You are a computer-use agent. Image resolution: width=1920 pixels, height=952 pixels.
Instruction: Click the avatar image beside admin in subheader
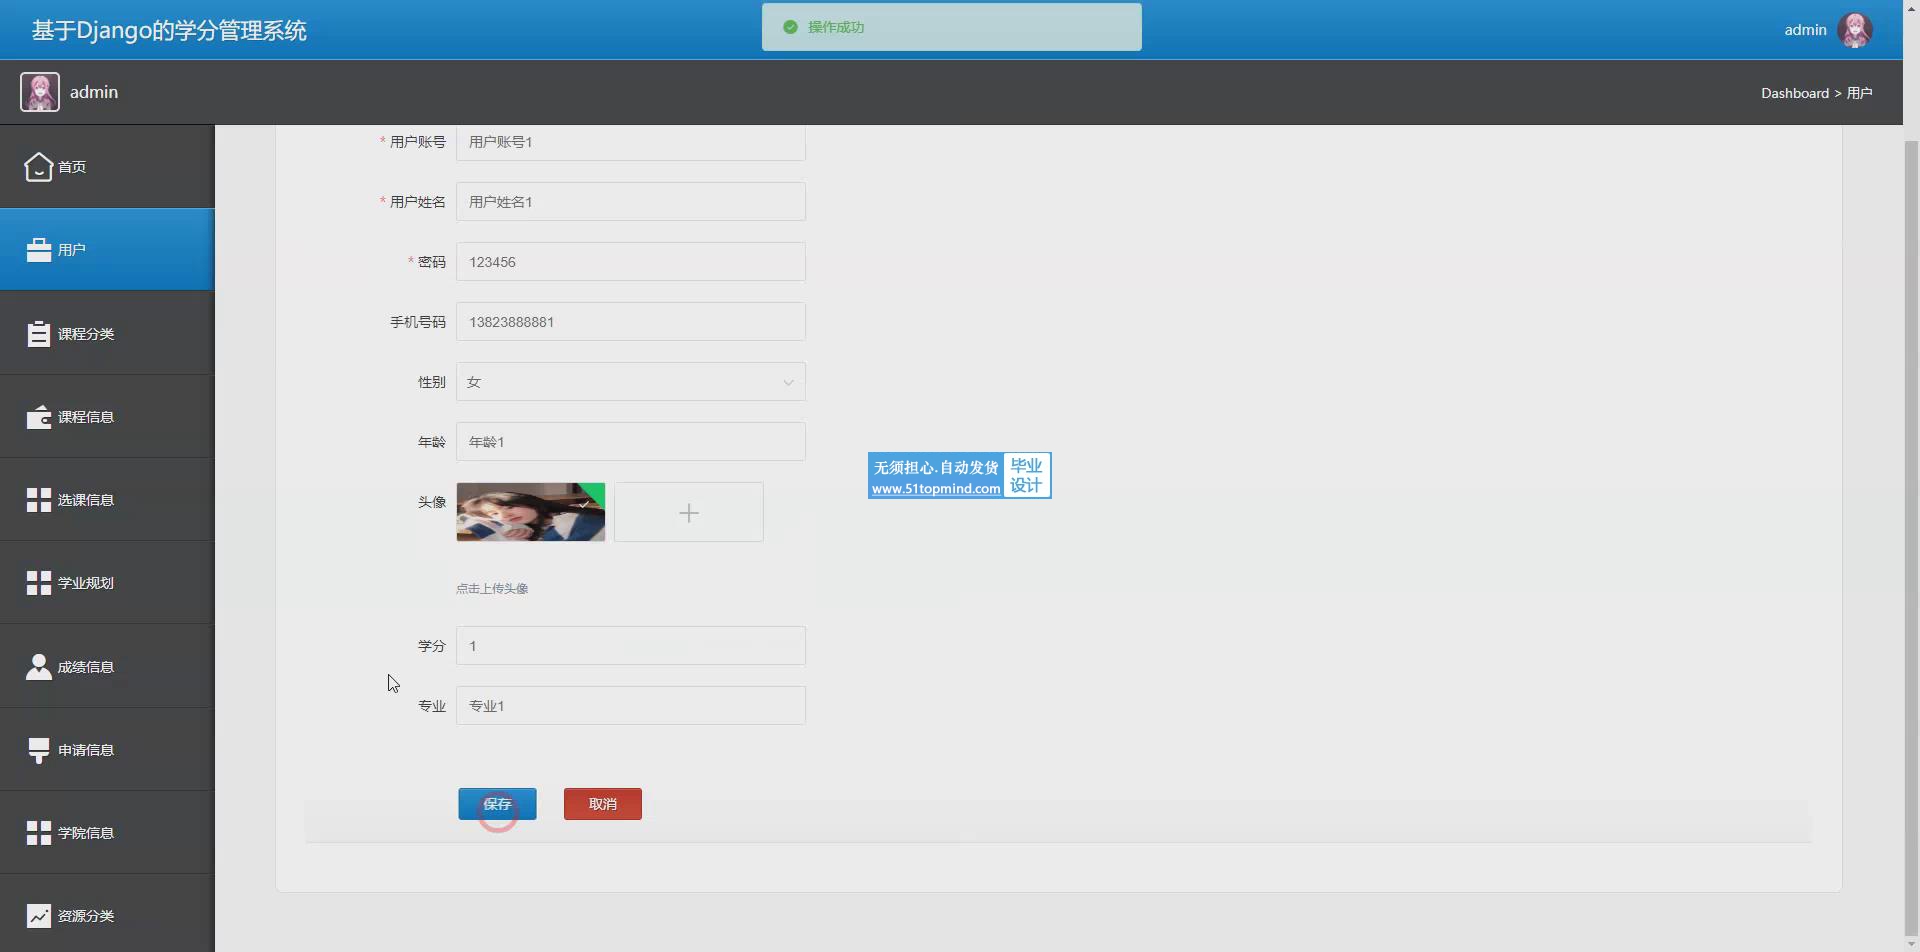[x=40, y=92]
